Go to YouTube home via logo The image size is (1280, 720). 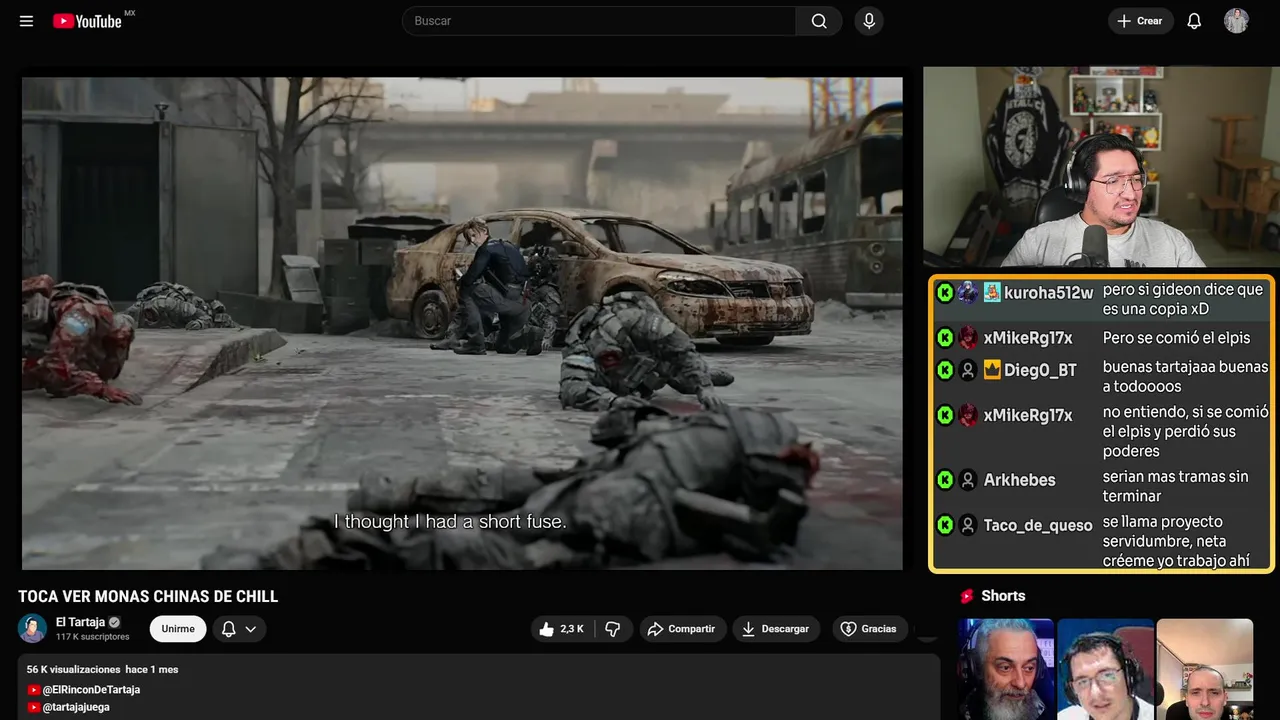[x=88, y=21]
